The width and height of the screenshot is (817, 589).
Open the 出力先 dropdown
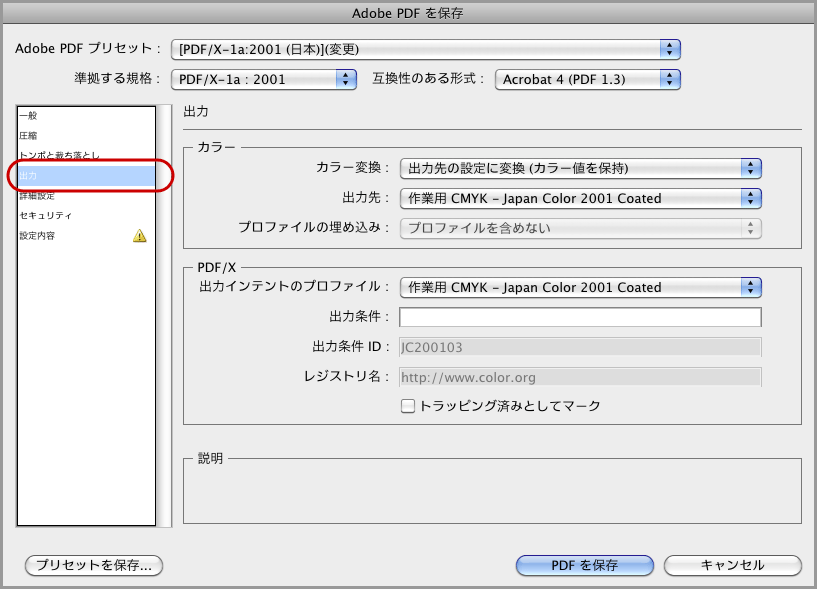pos(580,198)
